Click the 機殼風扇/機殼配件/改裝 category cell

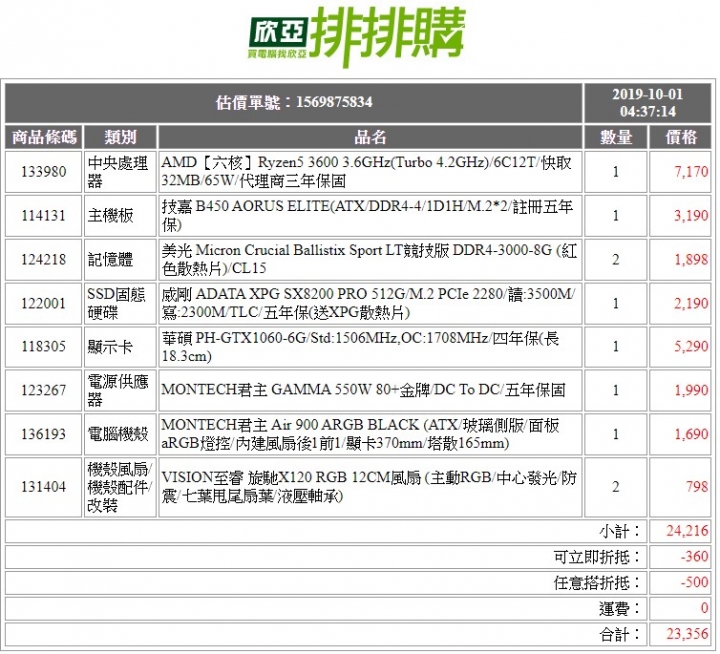(x=120, y=487)
